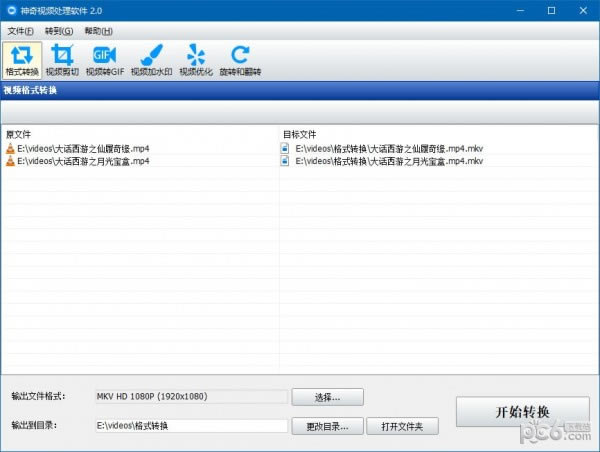Open the 视频加水印 watermark tool
600x452 pixels.
point(152,60)
